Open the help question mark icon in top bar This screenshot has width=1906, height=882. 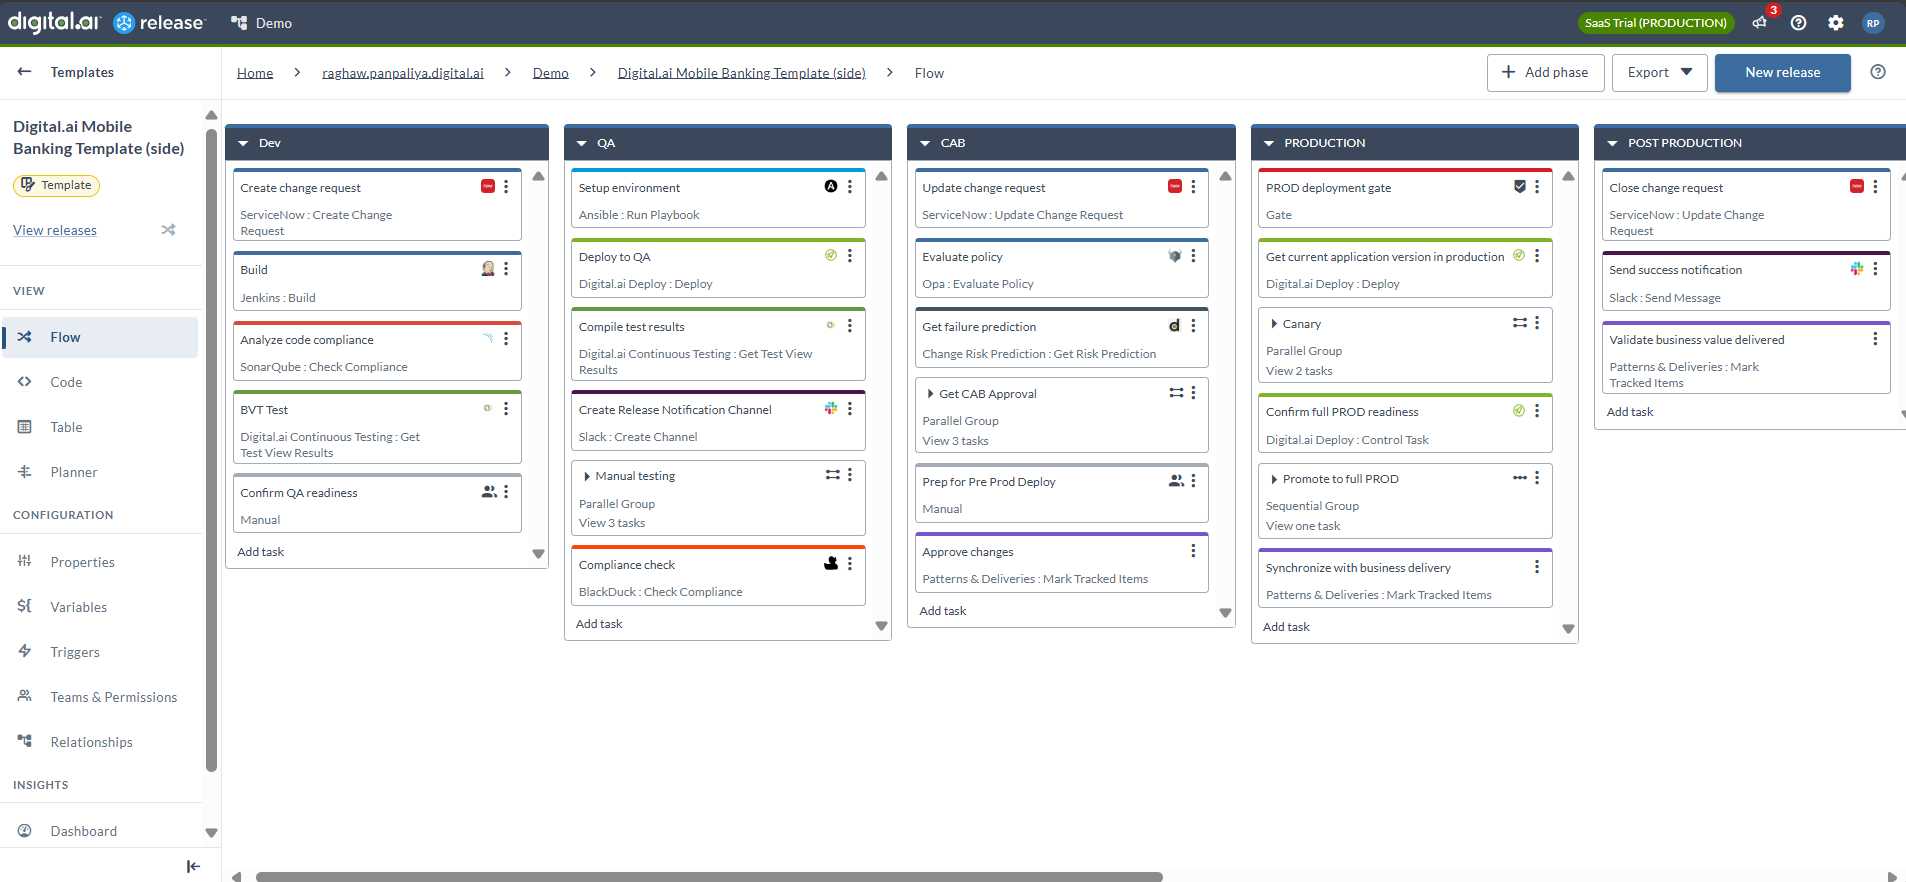pyautogui.click(x=1798, y=23)
